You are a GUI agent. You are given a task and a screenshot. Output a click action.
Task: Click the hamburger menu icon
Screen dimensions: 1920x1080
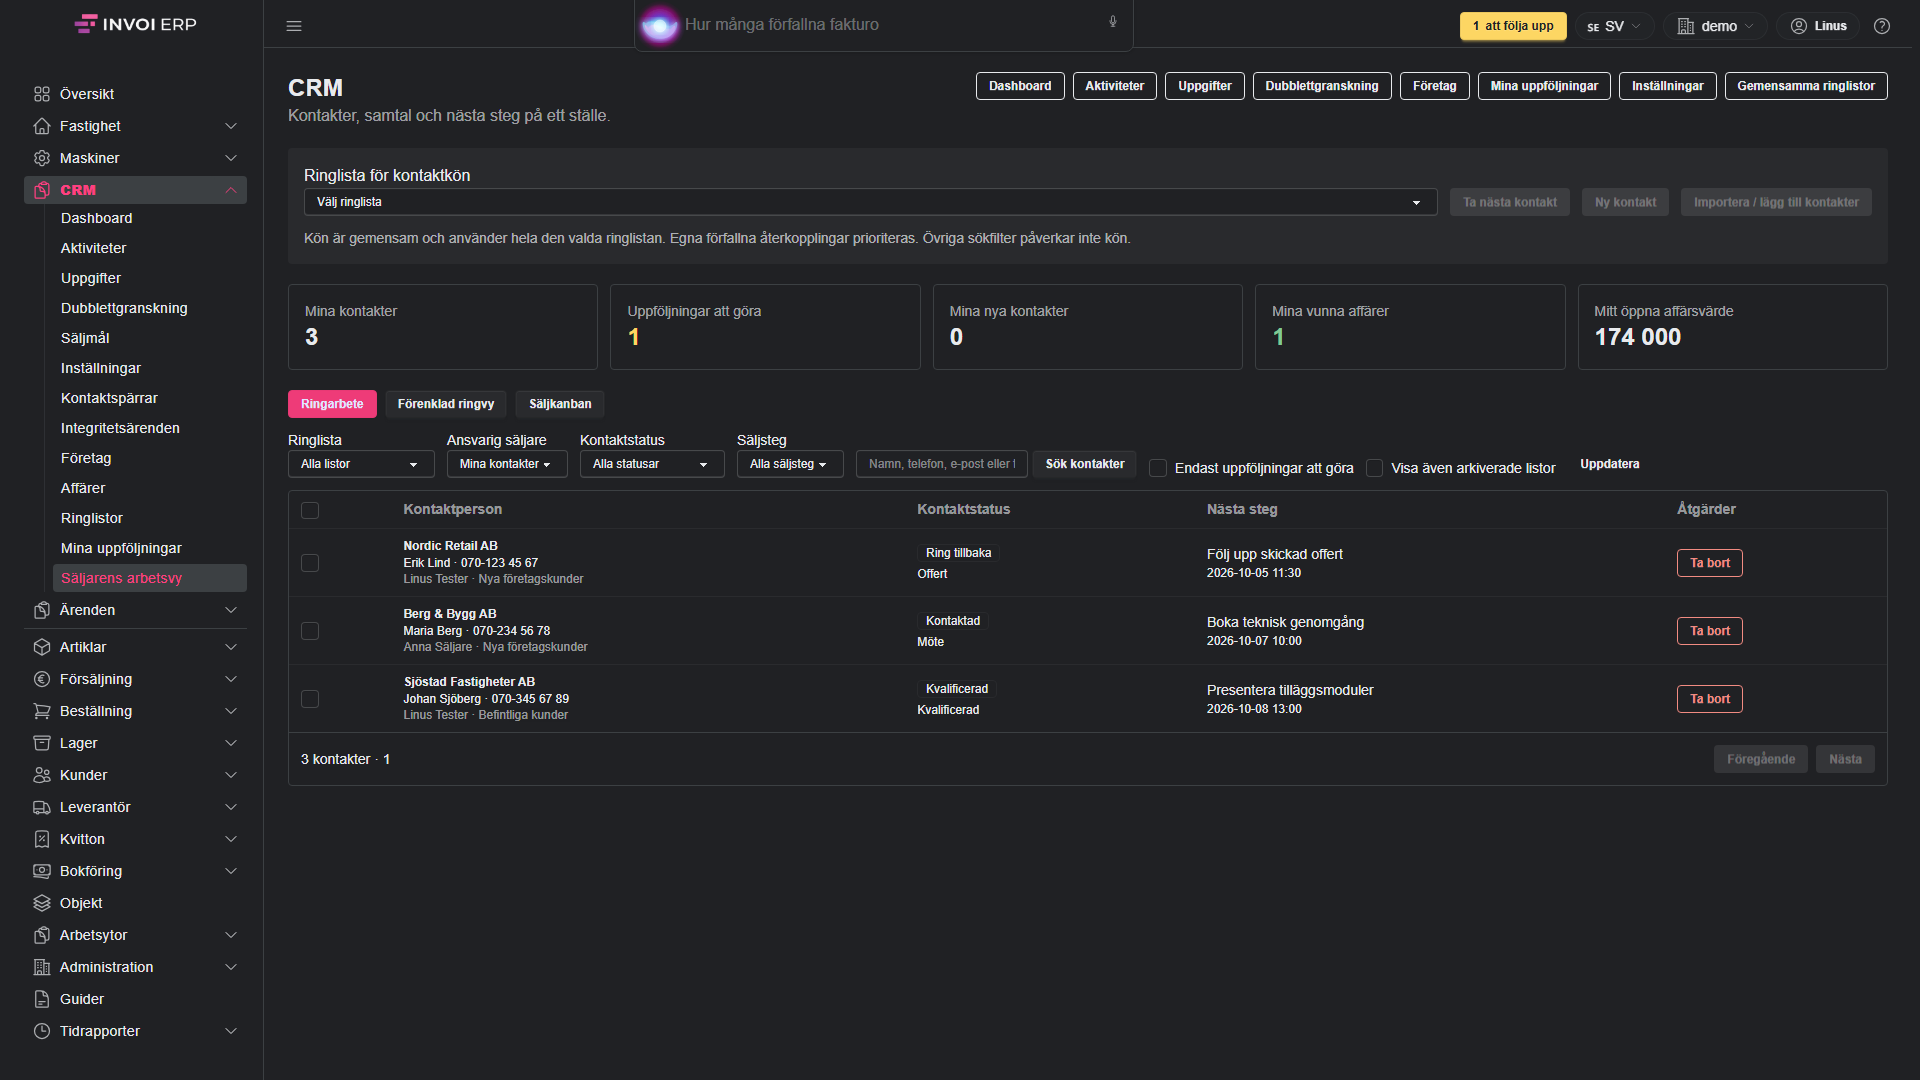tap(294, 26)
